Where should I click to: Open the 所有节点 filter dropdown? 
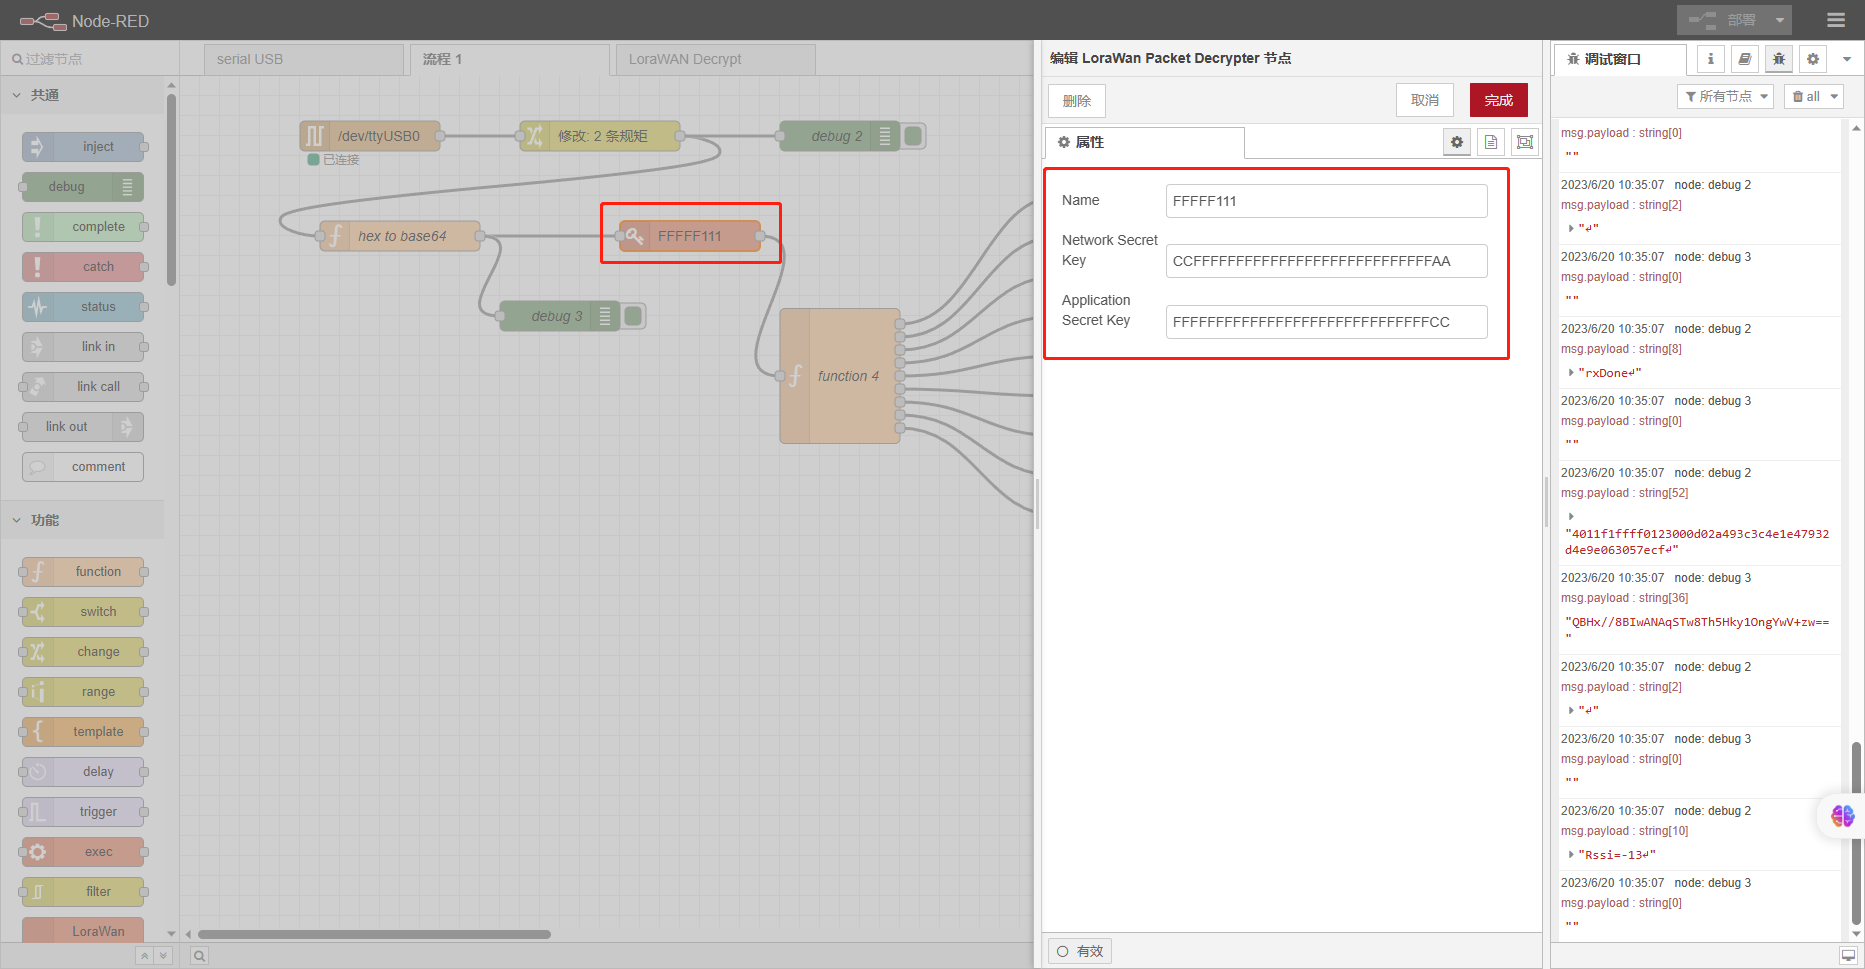click(x=1725, y=97)
